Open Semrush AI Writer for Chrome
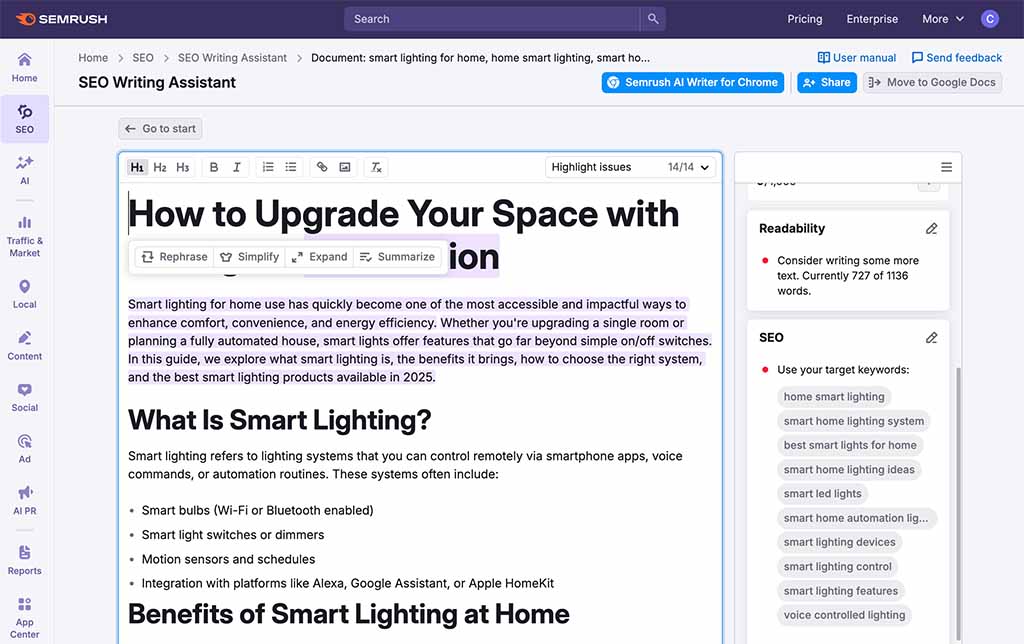 coord(692,82)
